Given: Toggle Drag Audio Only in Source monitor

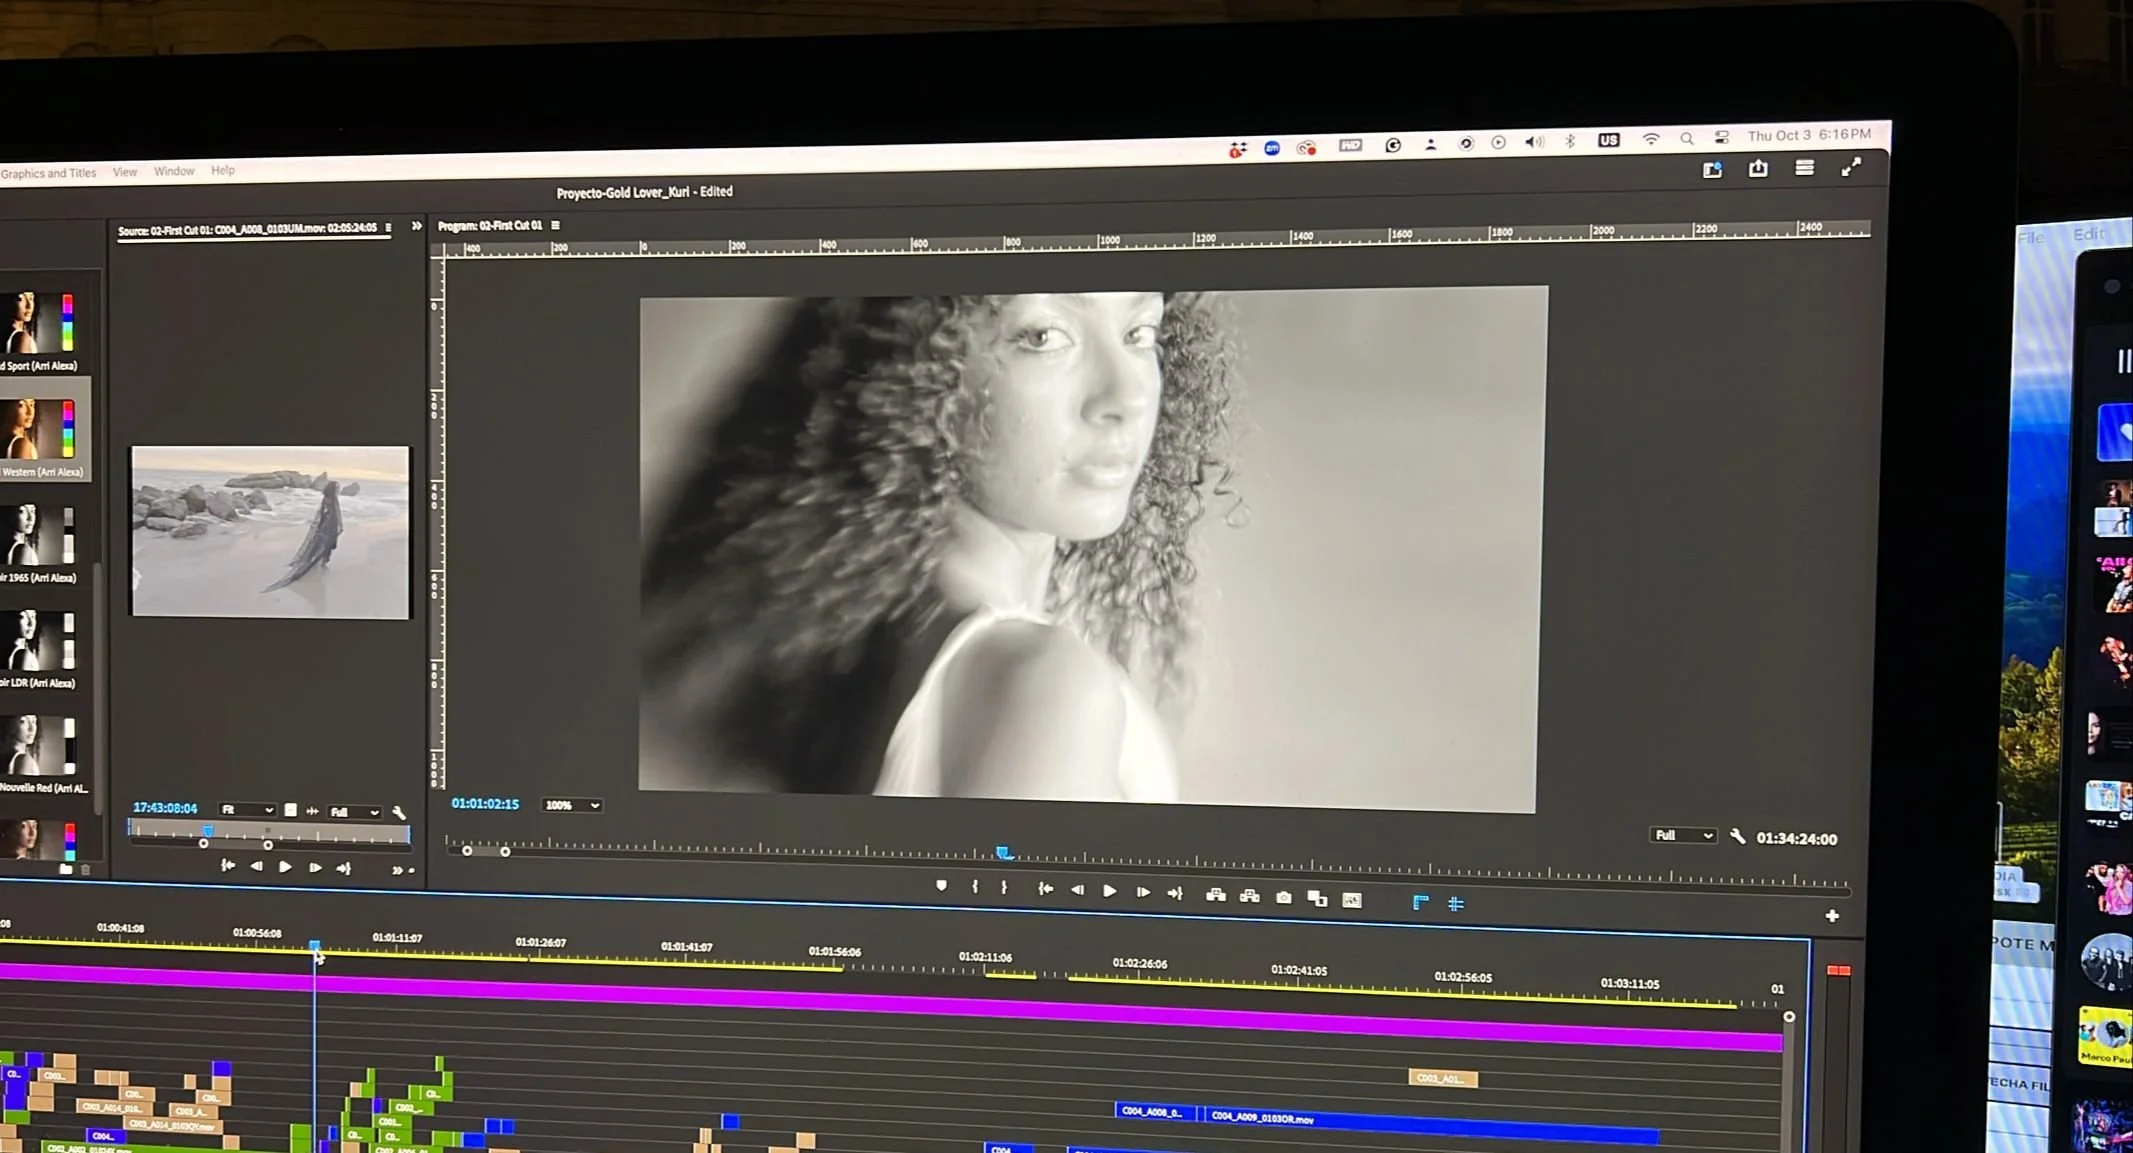Looking at the screenshot, I should pyautogui.click(x=312, y=811).
